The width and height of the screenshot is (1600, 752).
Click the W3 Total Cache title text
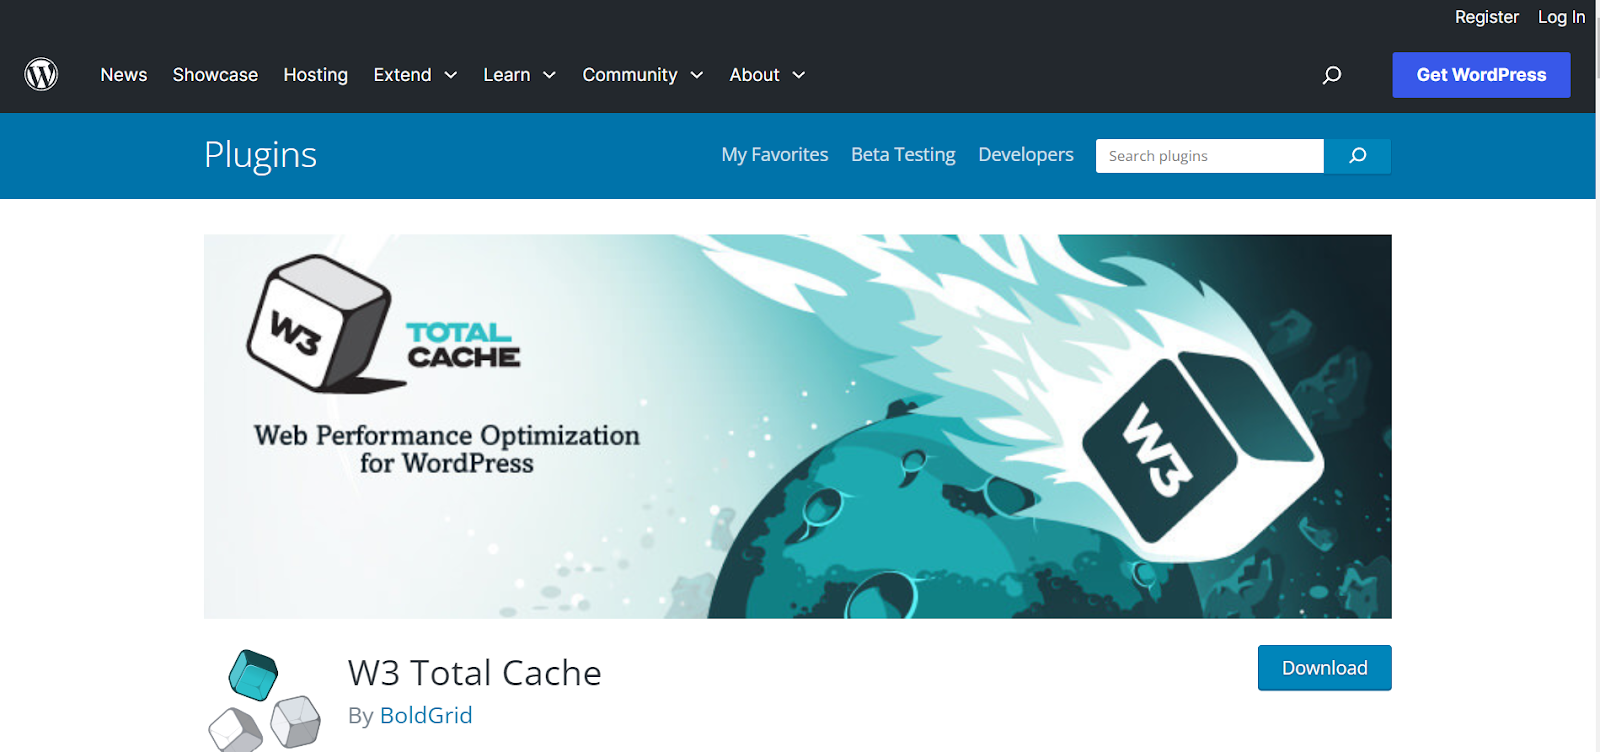pyautogui.click(x=474, y=673)
